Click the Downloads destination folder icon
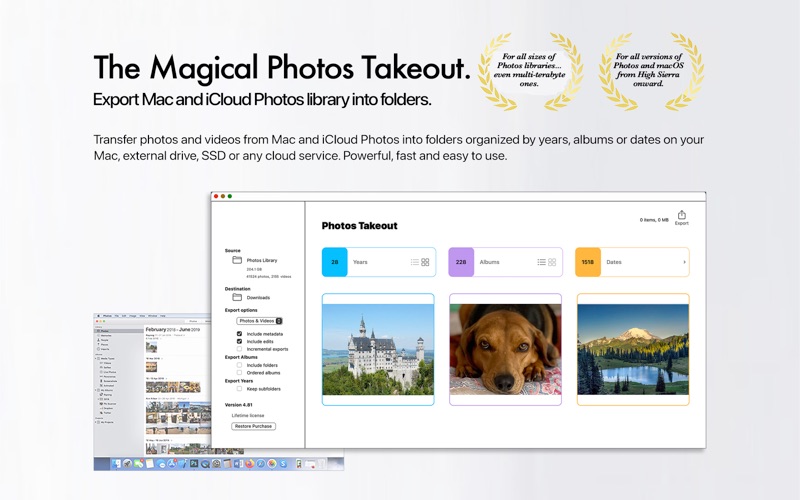 tap(237, 297)
